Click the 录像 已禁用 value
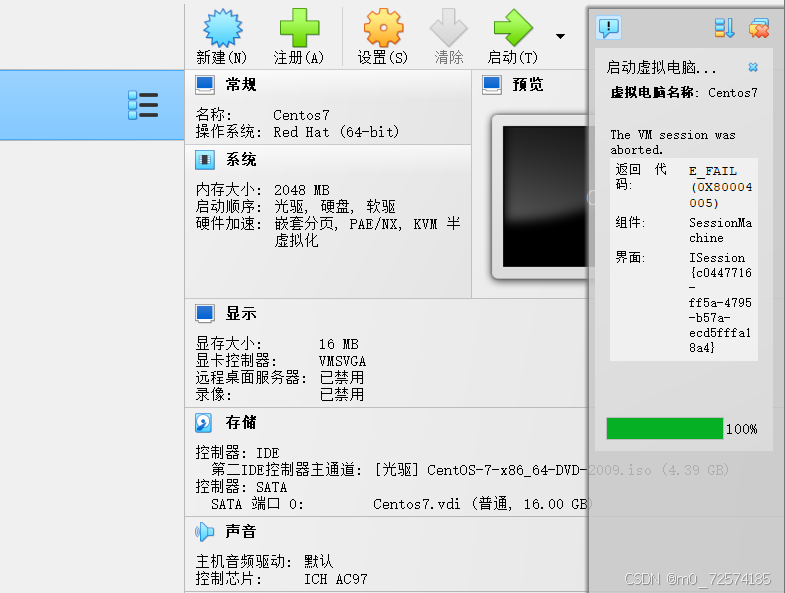The image size is (785, 593). point(342,395)
